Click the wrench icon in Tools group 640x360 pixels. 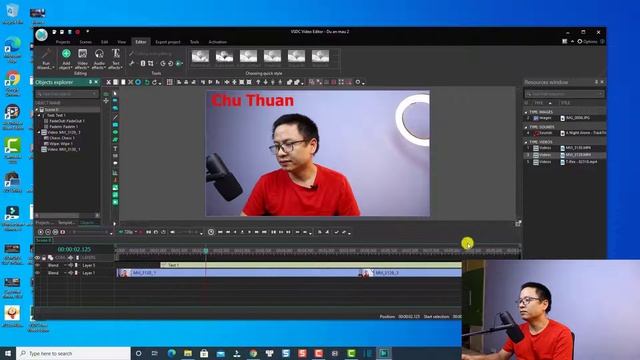tap(131, 63)
